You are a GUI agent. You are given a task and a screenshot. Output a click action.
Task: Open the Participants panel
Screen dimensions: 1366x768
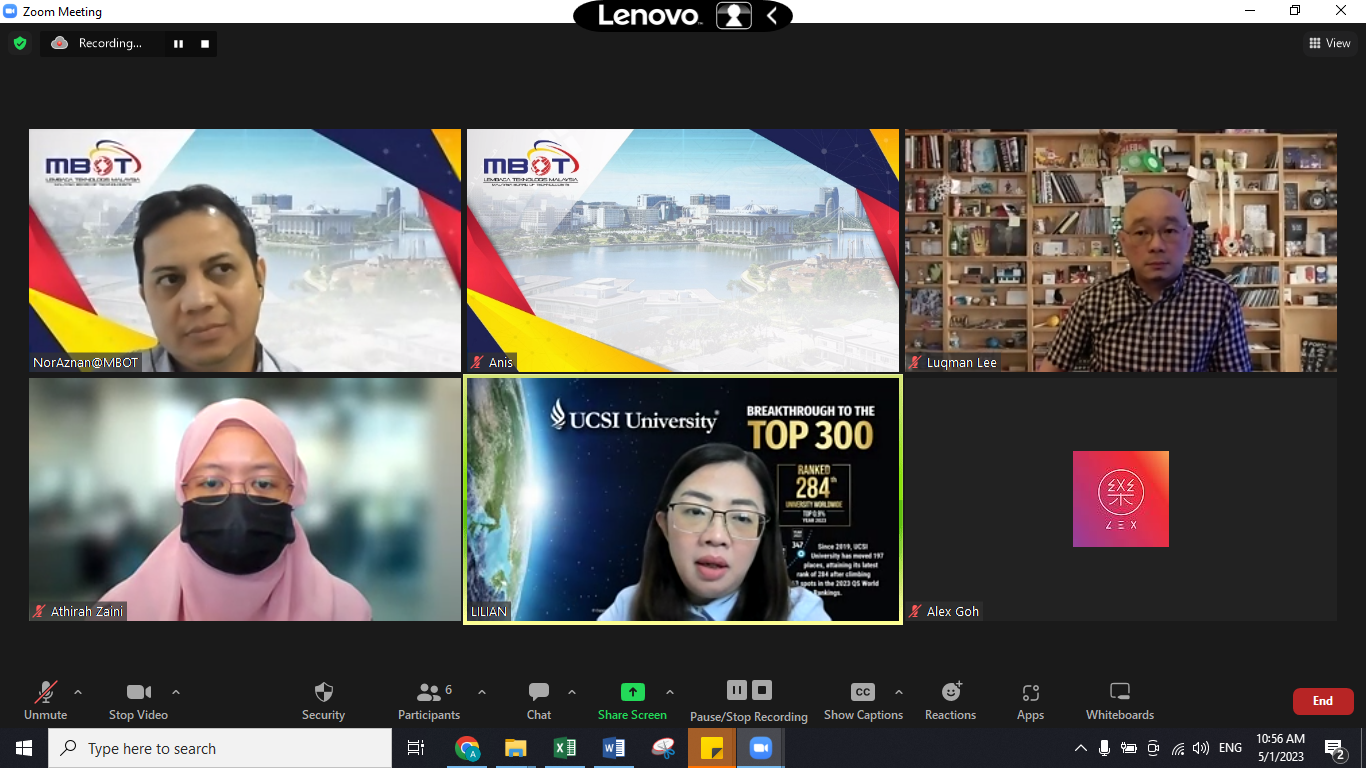[429, 692]
